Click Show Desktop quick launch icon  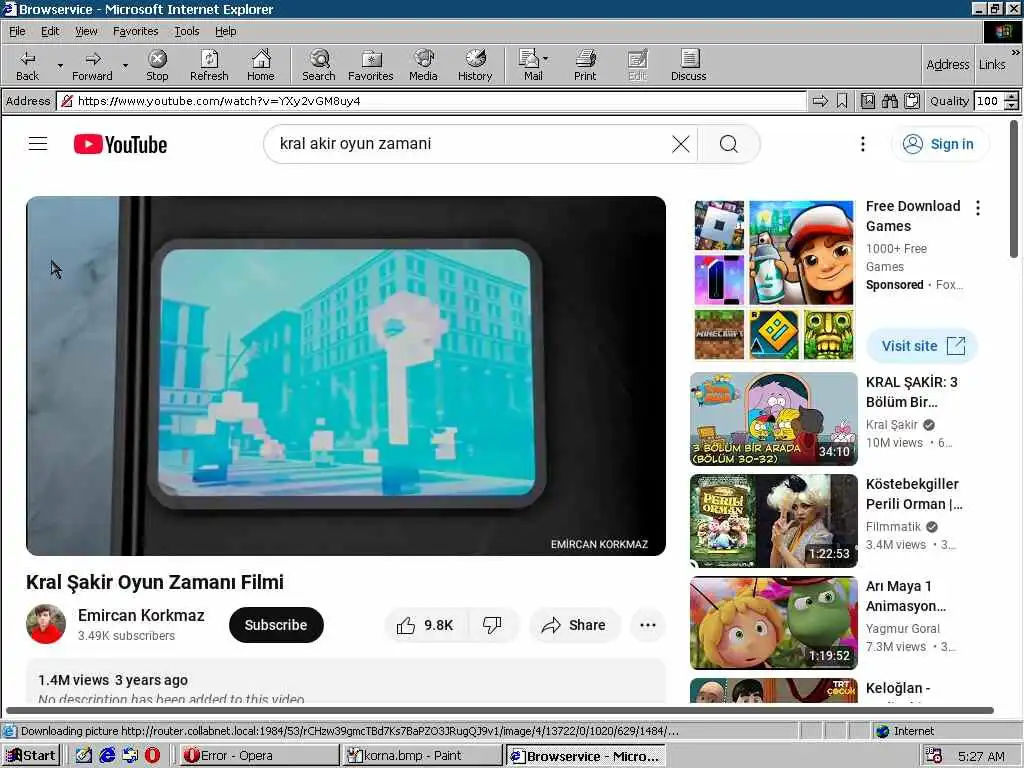tap(84, 755)
